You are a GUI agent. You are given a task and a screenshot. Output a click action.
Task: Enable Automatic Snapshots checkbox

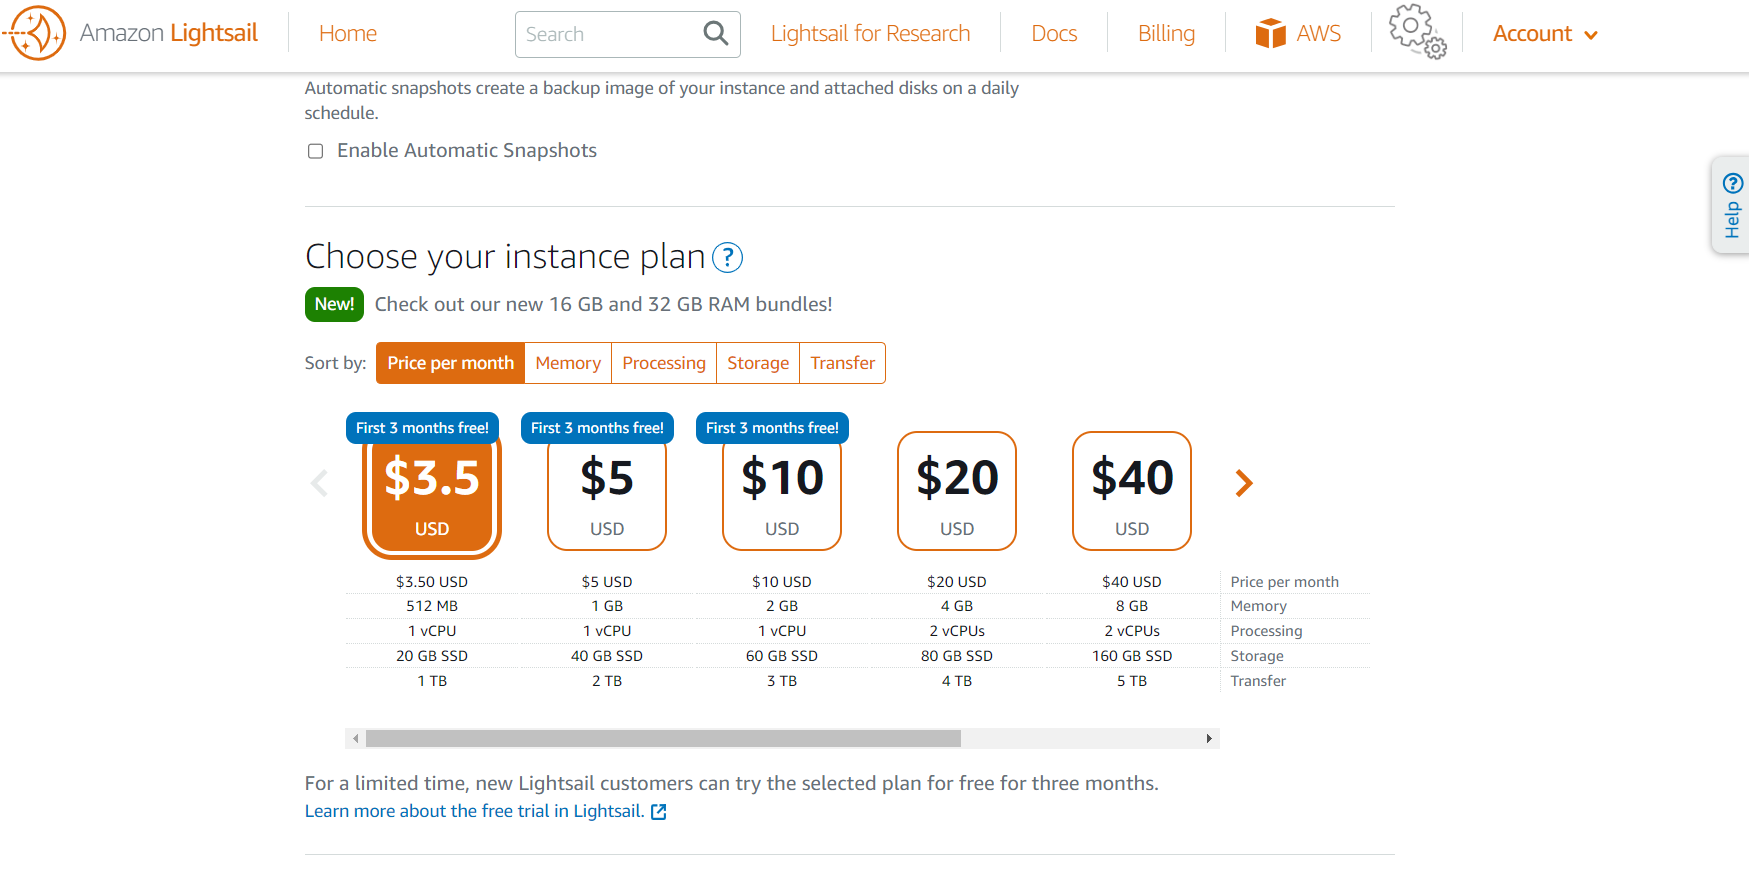pos(316,151)
